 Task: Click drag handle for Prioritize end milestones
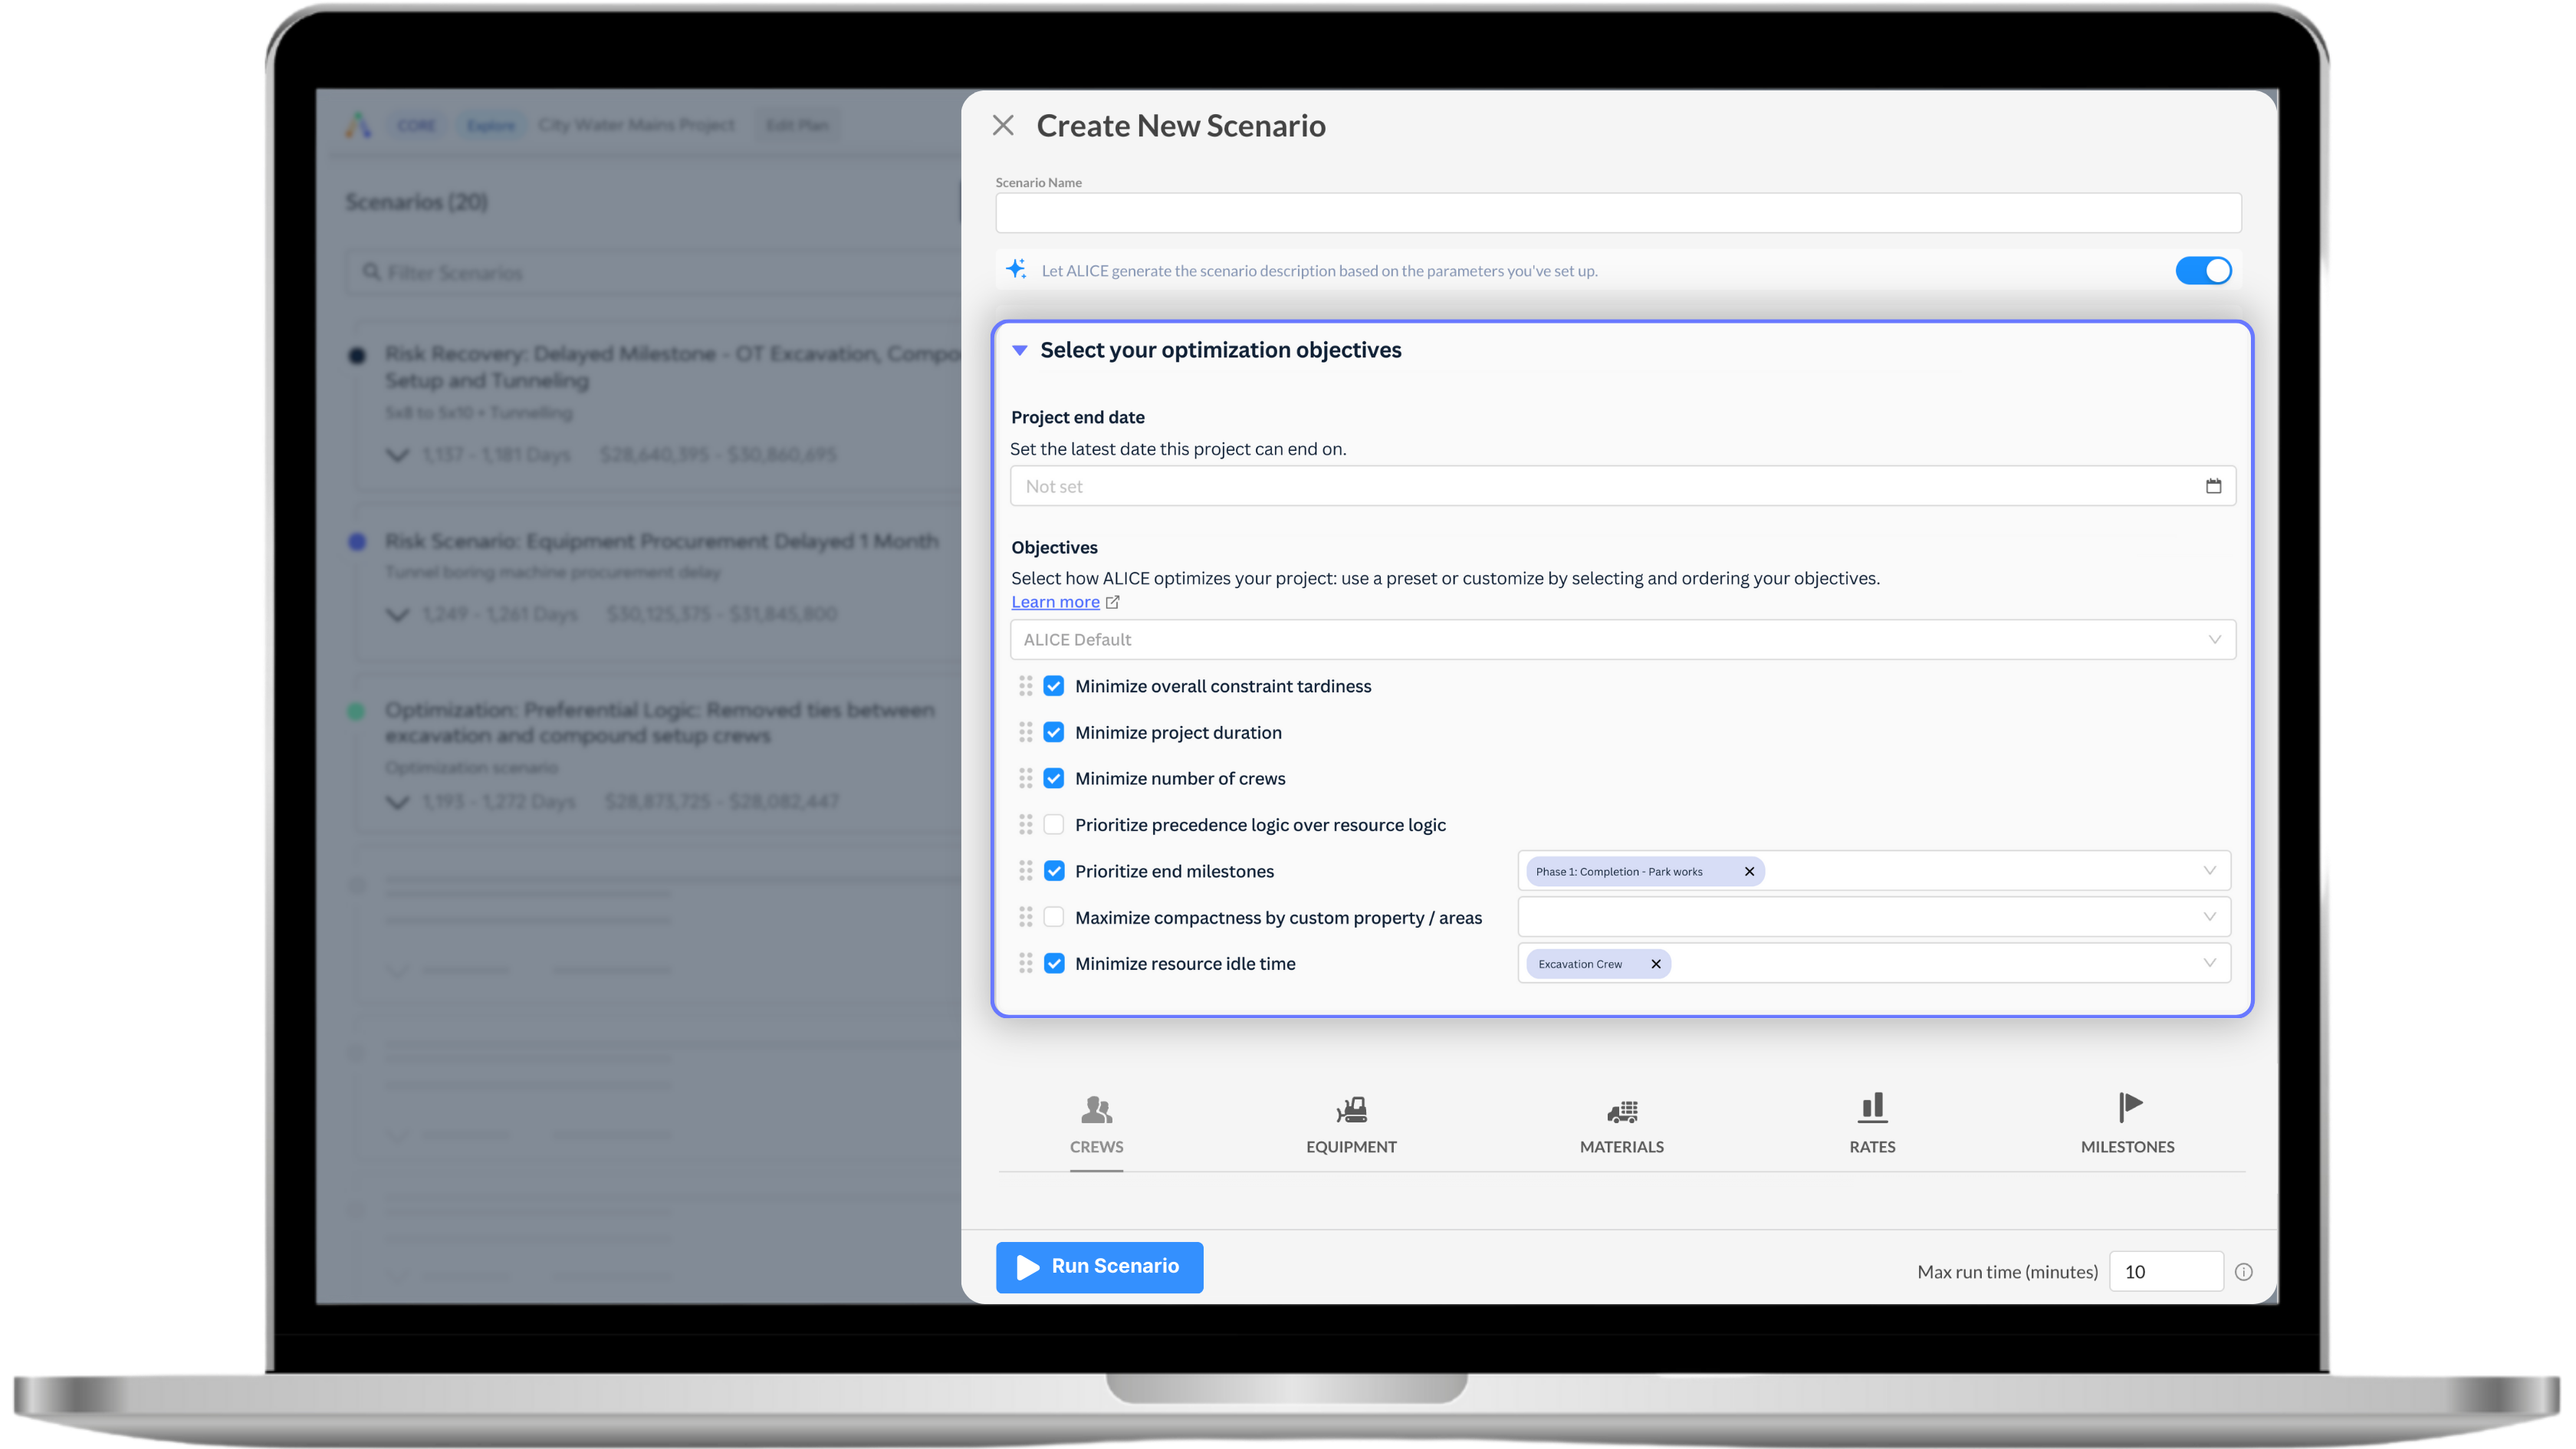pyautogui.click(x=1025, y=871)
